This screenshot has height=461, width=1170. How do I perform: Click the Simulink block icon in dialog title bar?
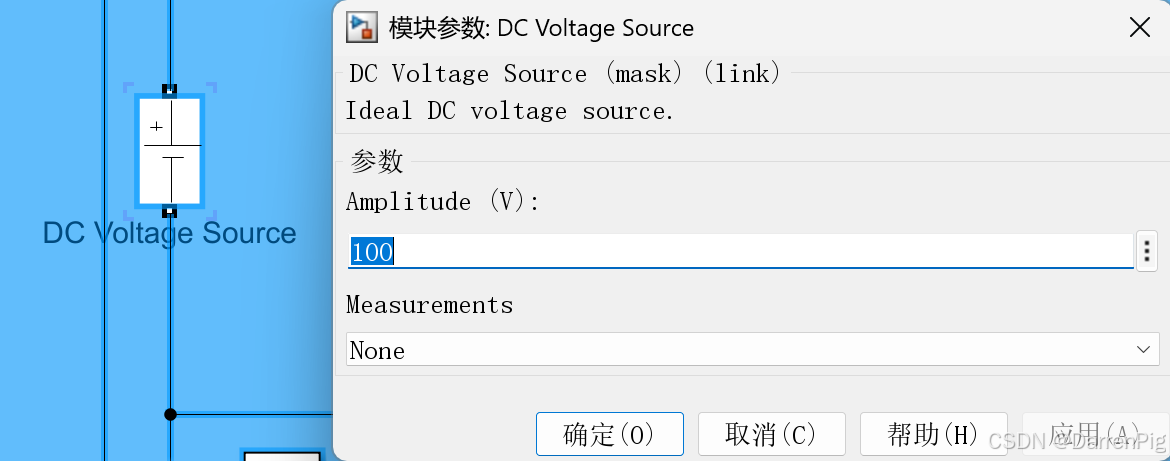coord(362,28)
